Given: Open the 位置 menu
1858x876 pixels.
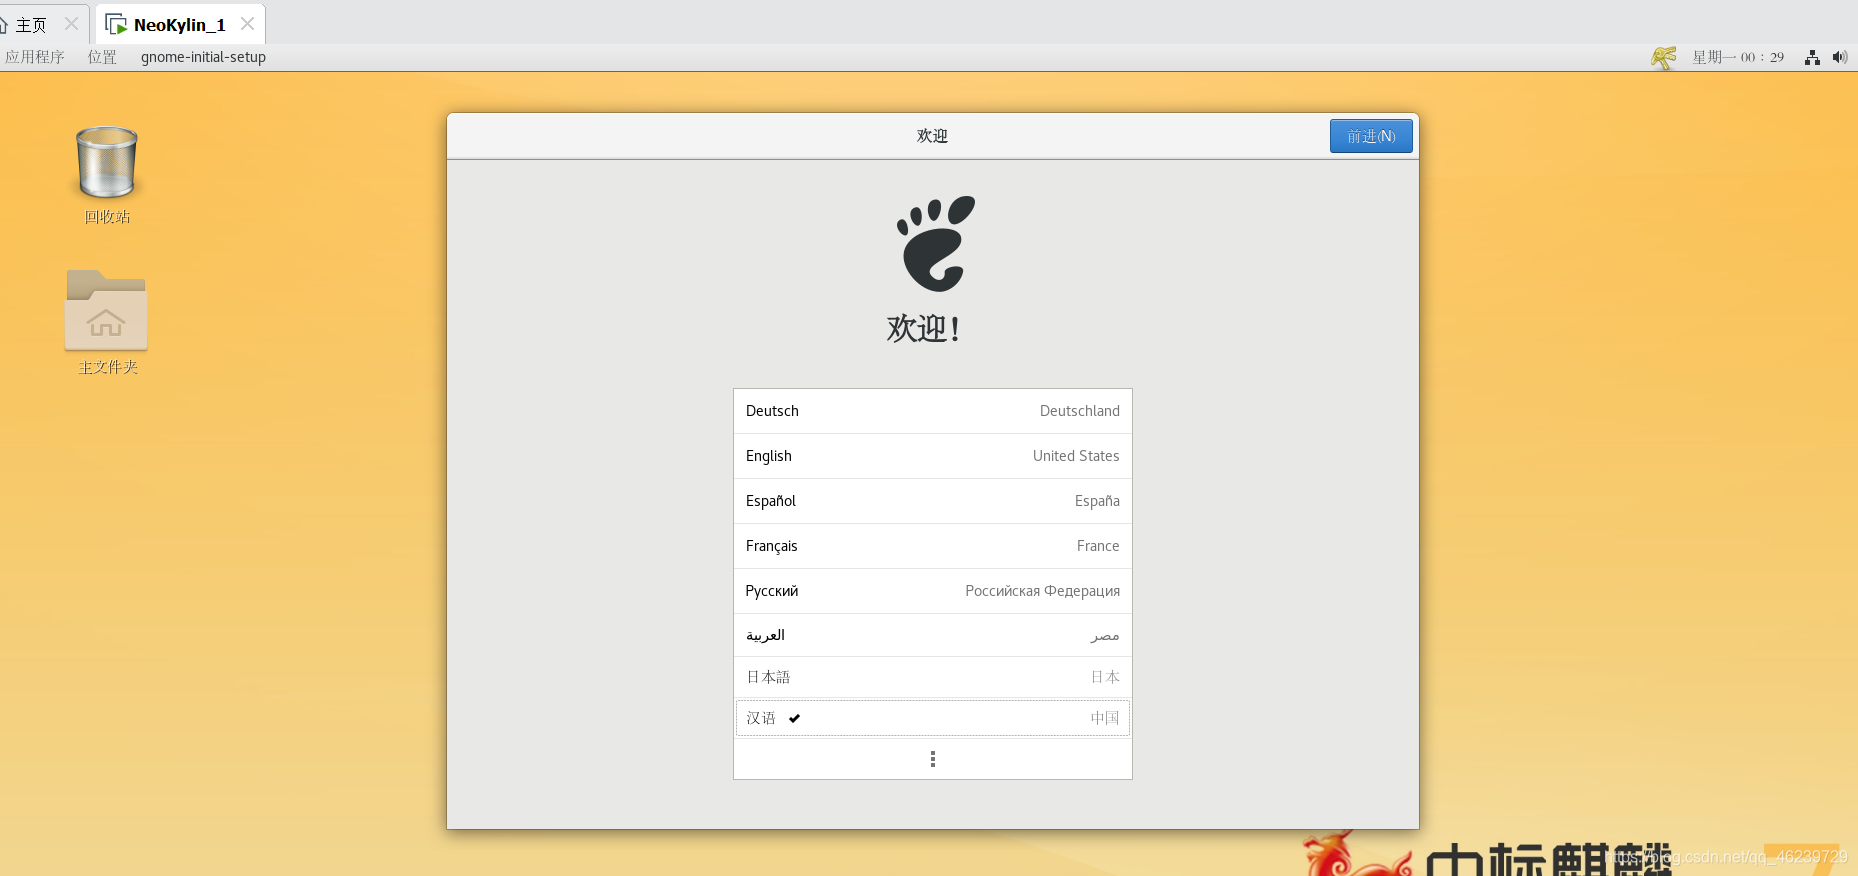Looking at the screenshot, I should [102, 57].
